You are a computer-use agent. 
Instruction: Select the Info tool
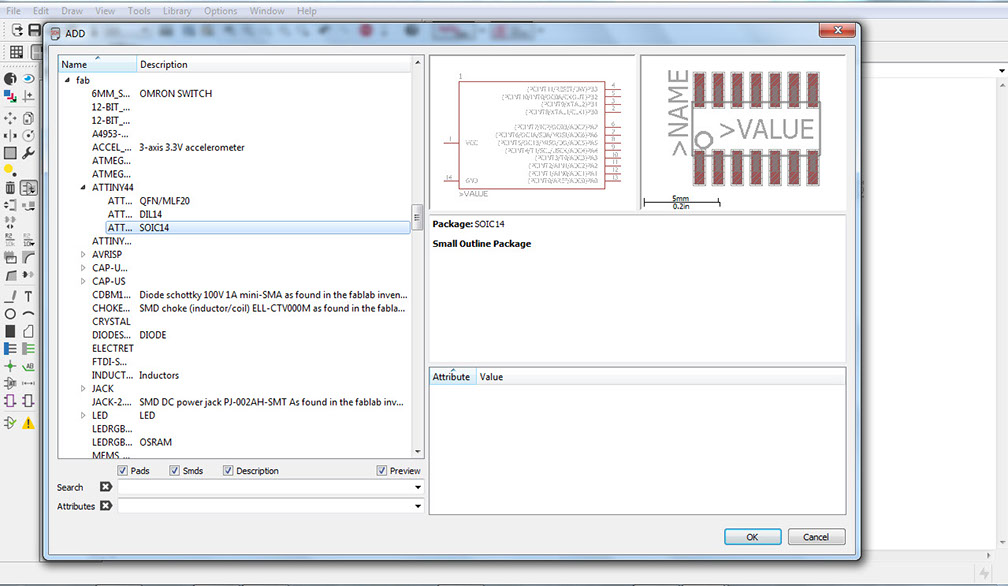10,79
